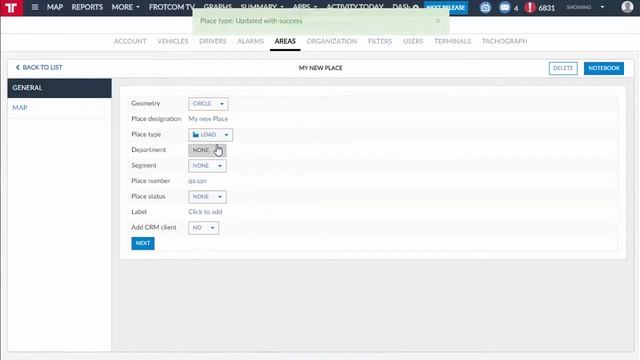640x360 pixels.
Task: Switch to the FILTERS tab
Action: 380,41
